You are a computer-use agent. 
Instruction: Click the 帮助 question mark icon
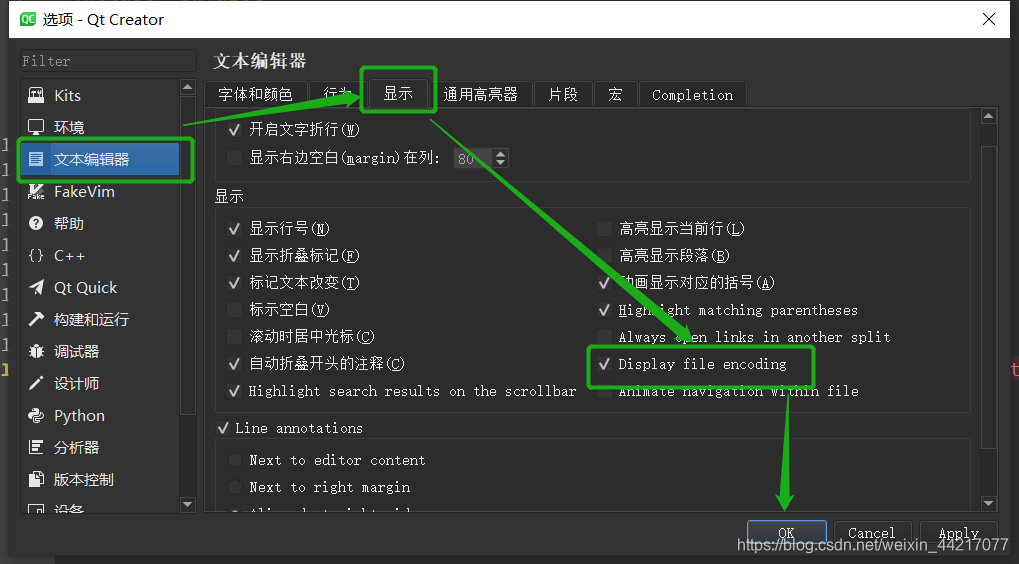pyautogui.click(x=36, y=224)
